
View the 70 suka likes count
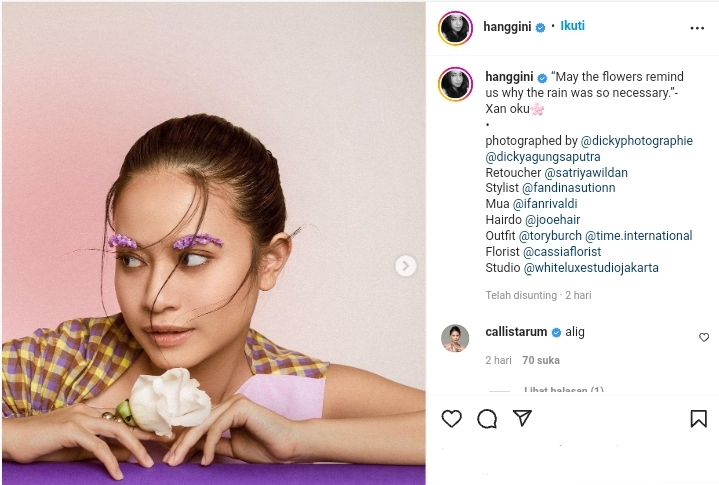pos(541,360)
